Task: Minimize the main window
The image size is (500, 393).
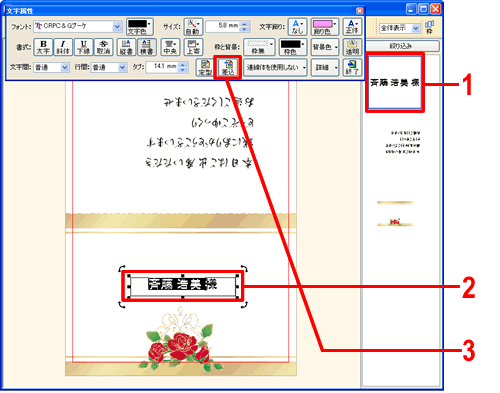Action: 411,8
